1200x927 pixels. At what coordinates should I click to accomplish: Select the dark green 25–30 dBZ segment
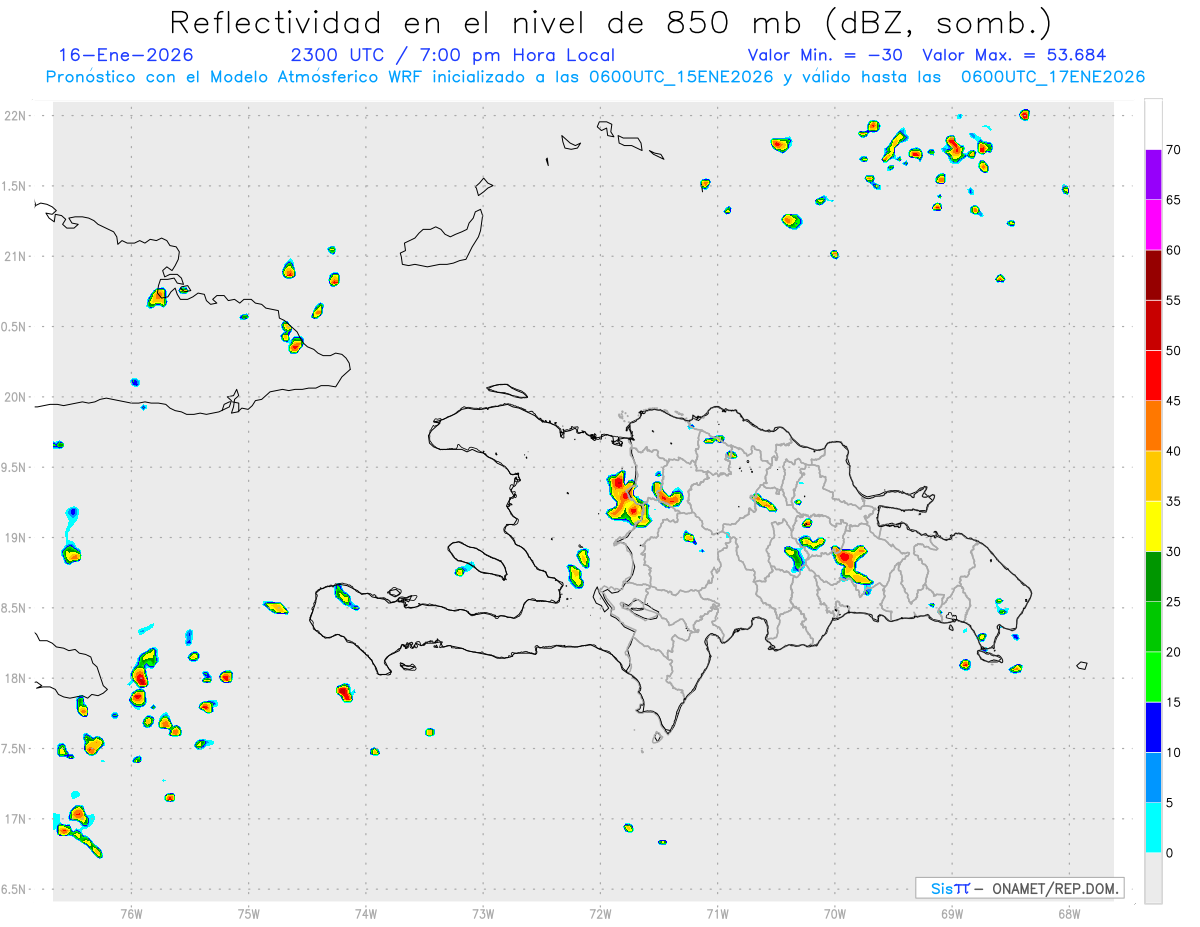tap(1153, 576)
